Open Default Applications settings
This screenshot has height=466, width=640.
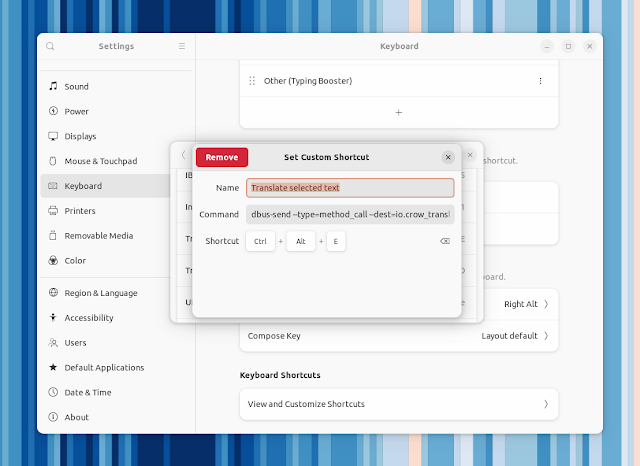(x=104, y=368)
